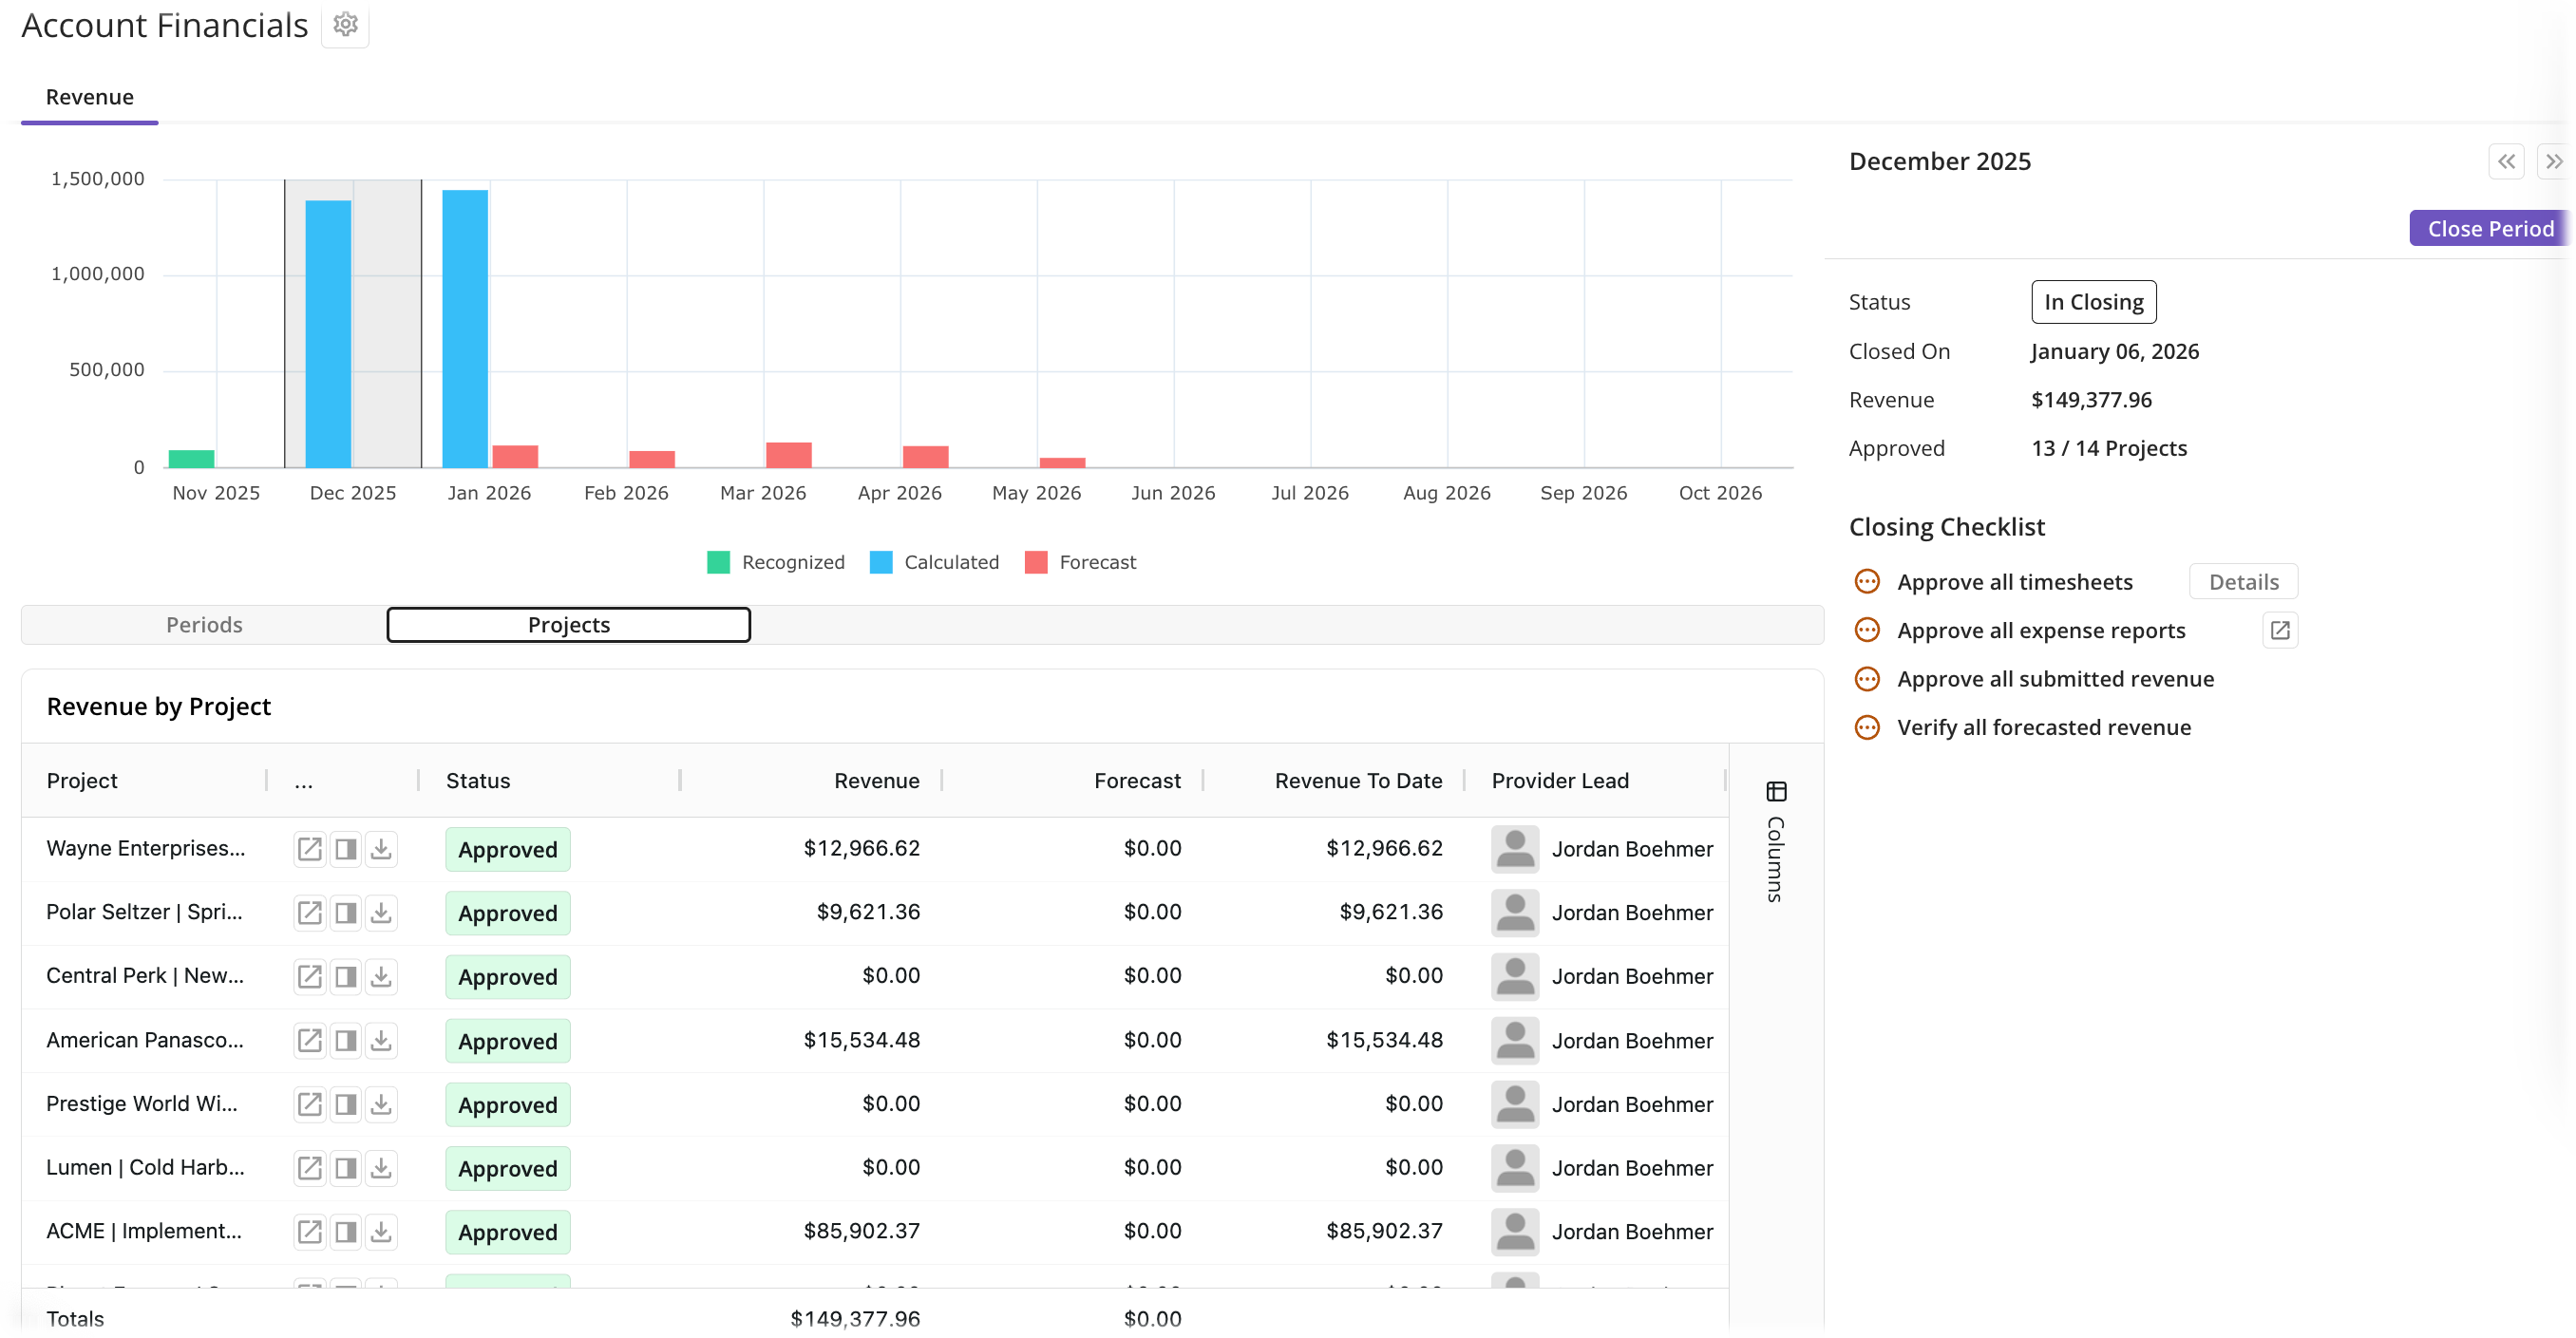
Task: Switch to the Revenue tab
Action: pos(89,96)
